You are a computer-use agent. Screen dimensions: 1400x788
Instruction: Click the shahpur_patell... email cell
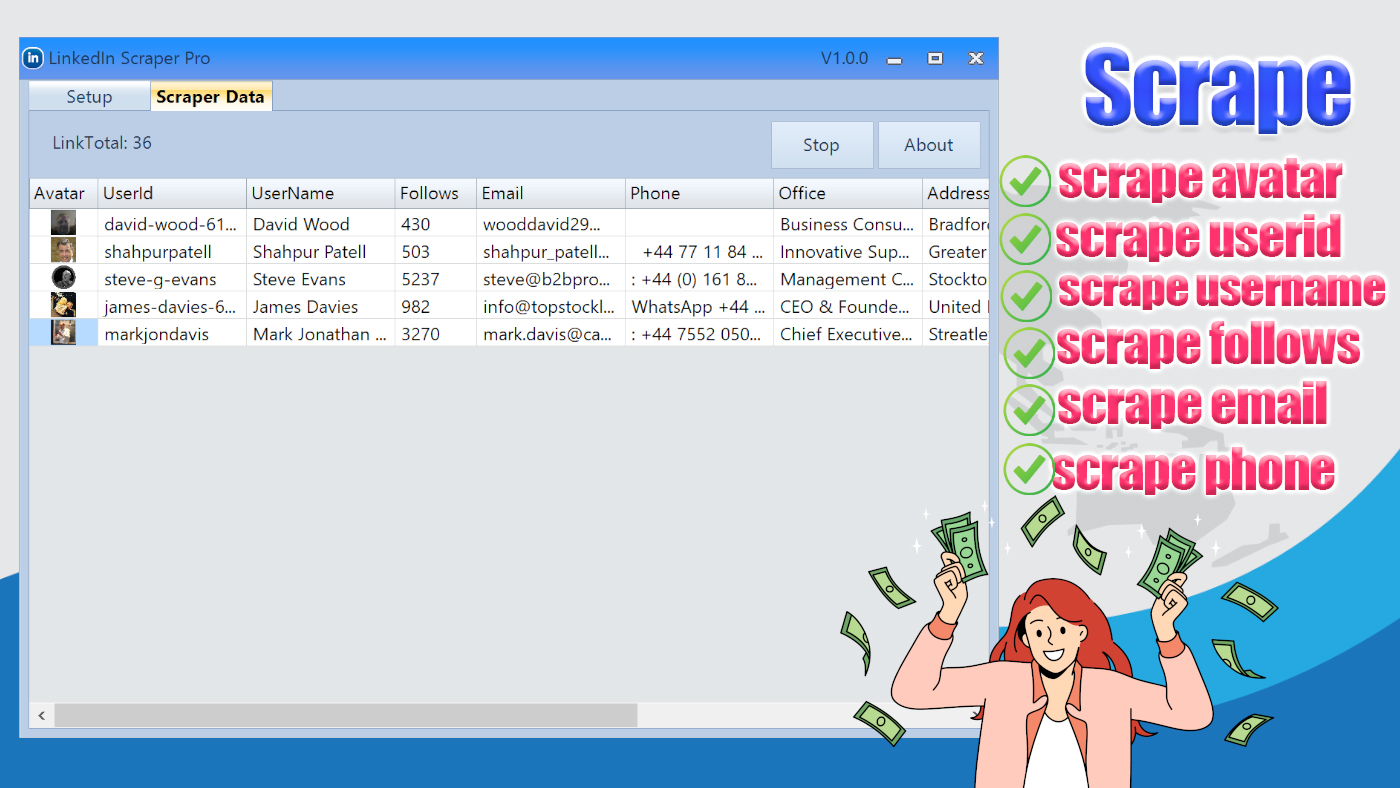[x=551, y=251]
